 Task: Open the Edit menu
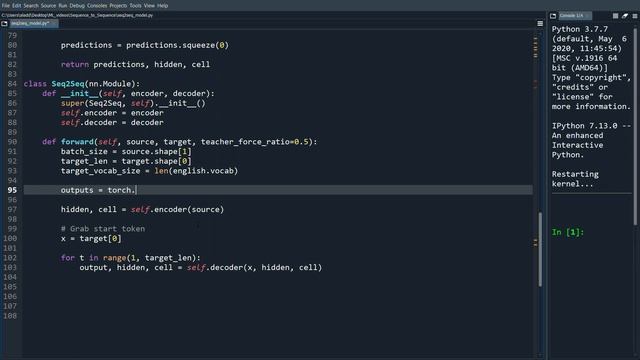tap(16, 6)
